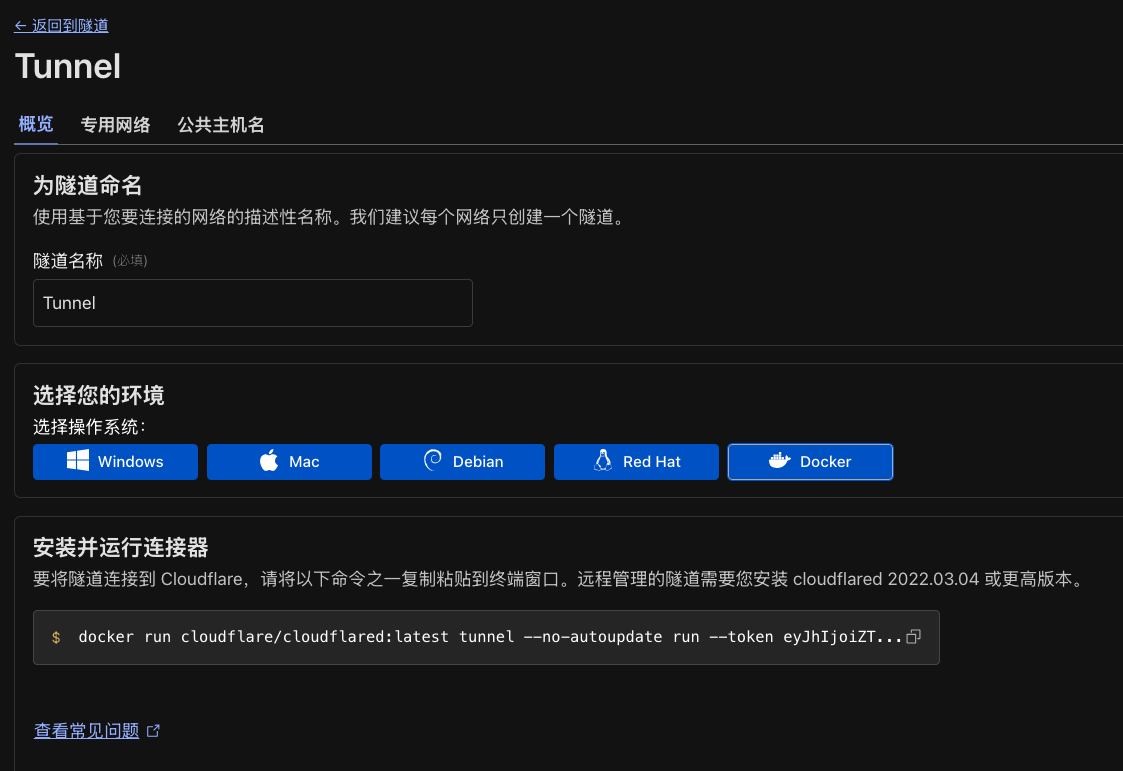This screenshot has width=1123, height=771.
Task: Open the 概览 tab
Action: [36, 125]
